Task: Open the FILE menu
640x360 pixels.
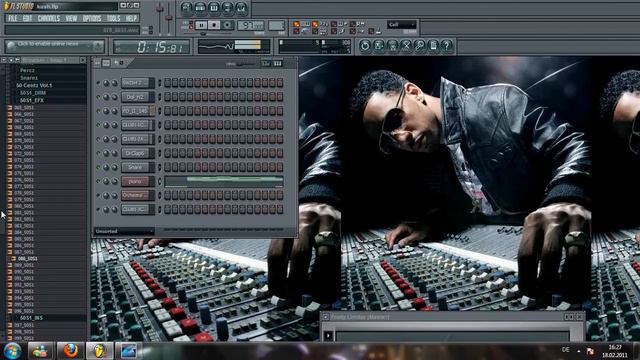Action: pos(12,18)
